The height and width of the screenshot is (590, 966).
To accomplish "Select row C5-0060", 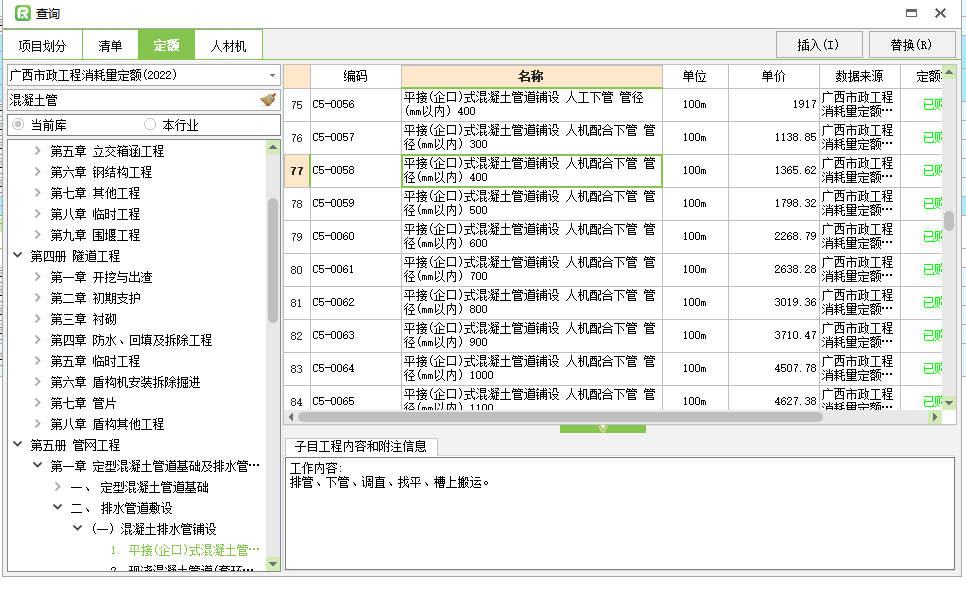I will [613, 236].
